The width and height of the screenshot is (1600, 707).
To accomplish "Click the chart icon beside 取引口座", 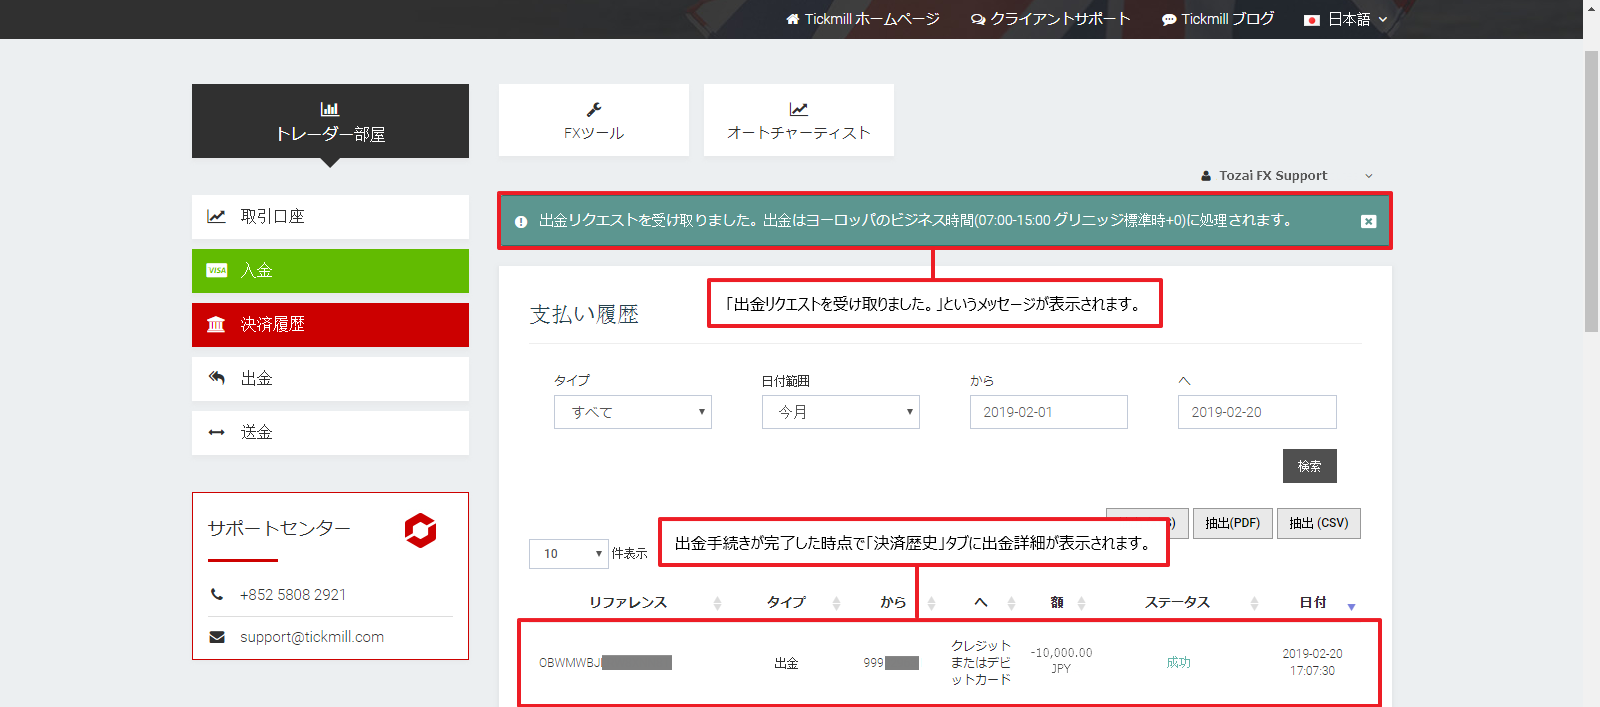I will [216, 216].
